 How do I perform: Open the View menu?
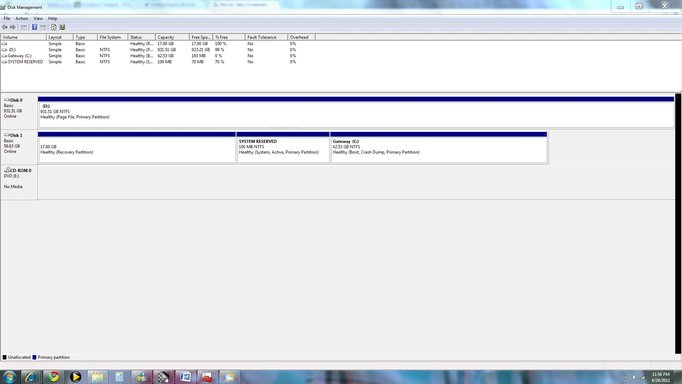(x=38, y=18)
